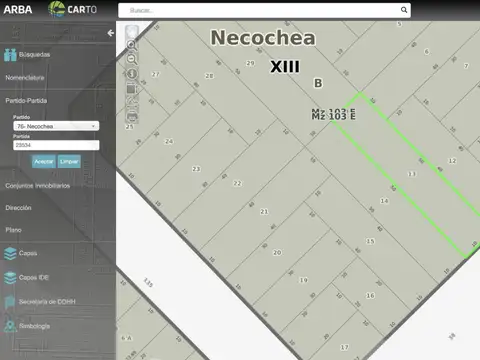Open the Simbología map marker icon
Image resolution: width=480 pixels, height=360 pixels.
tap(10, 326)
